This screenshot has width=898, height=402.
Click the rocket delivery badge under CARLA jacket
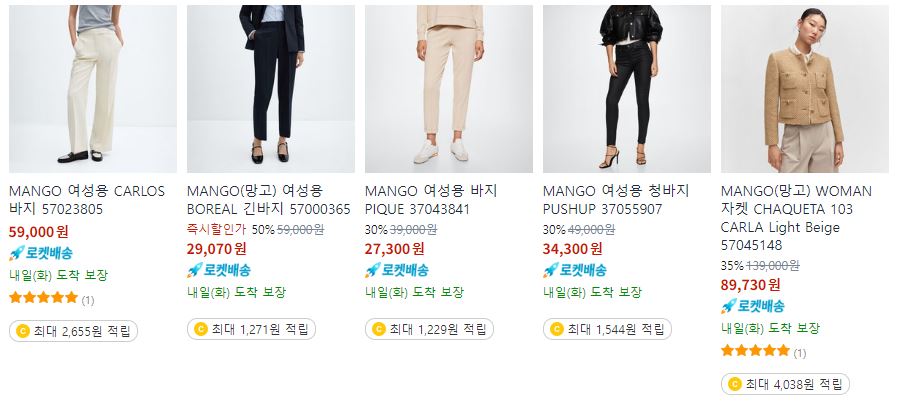pos(753,306)
